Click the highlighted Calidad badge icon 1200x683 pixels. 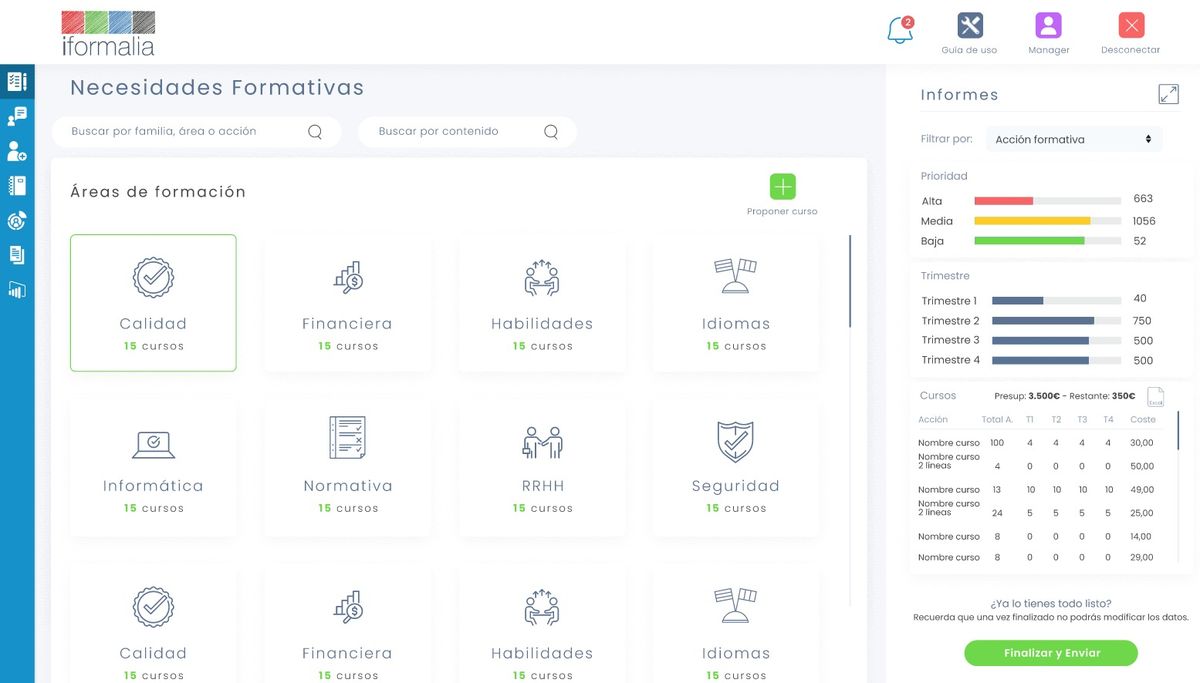pos(153,277)
